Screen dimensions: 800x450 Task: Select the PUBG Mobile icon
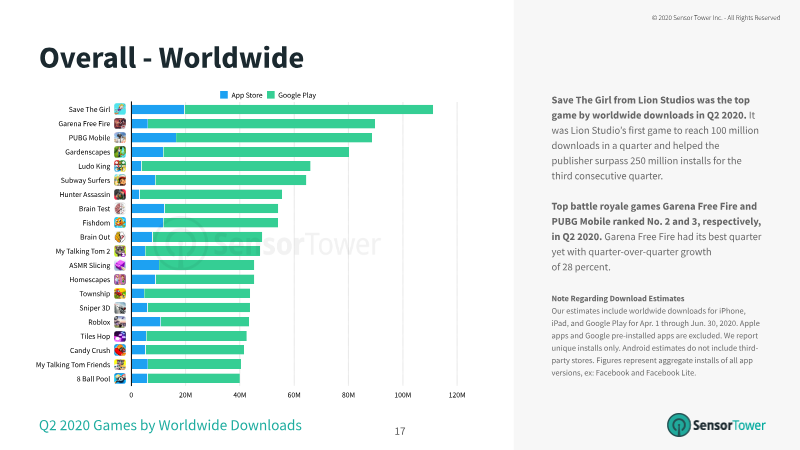point(120,138)
